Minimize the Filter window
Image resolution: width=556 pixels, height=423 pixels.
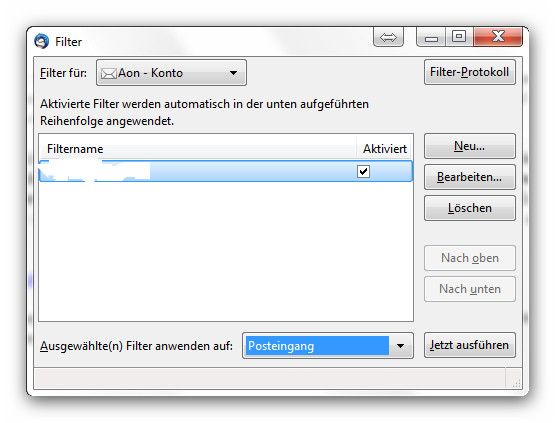click(x=431, y=37)
